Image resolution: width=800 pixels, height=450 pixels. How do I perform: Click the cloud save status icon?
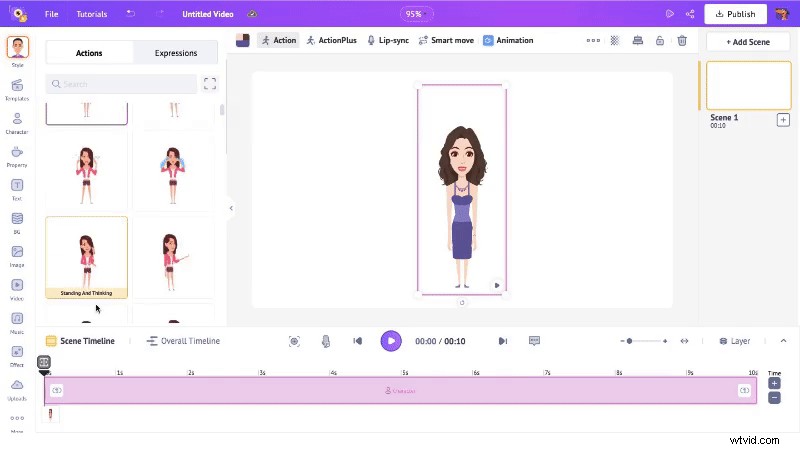[x=252, y=14]
